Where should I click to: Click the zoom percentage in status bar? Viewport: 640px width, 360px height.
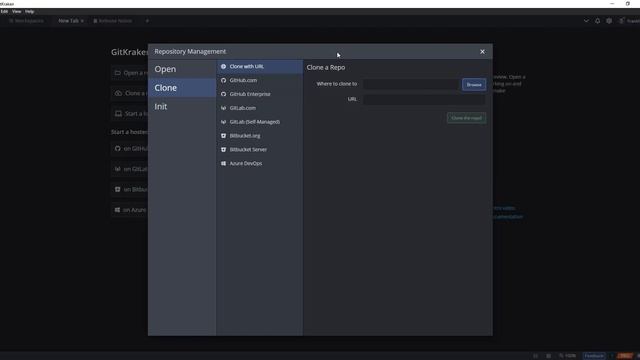click(x=567, y=356)
